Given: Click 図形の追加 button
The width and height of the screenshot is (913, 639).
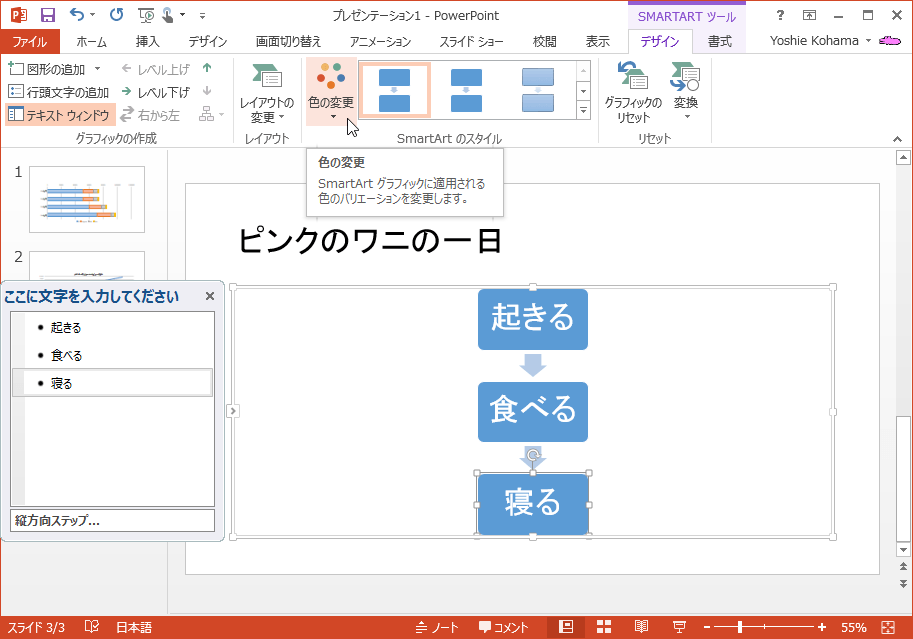Looking at the screenshot, I should click(x=47, y=69).
